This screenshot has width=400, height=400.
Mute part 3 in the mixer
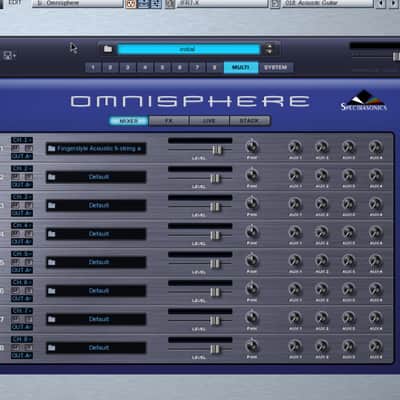[15, 205]
